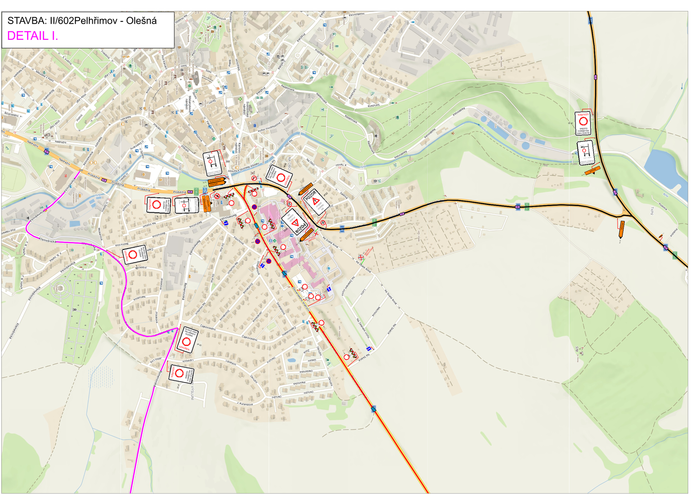The width and height of the screenshot is (700, 495).
Task: Click the leftmost no-entry sign on yellow road
Action: tap(157, 204)
